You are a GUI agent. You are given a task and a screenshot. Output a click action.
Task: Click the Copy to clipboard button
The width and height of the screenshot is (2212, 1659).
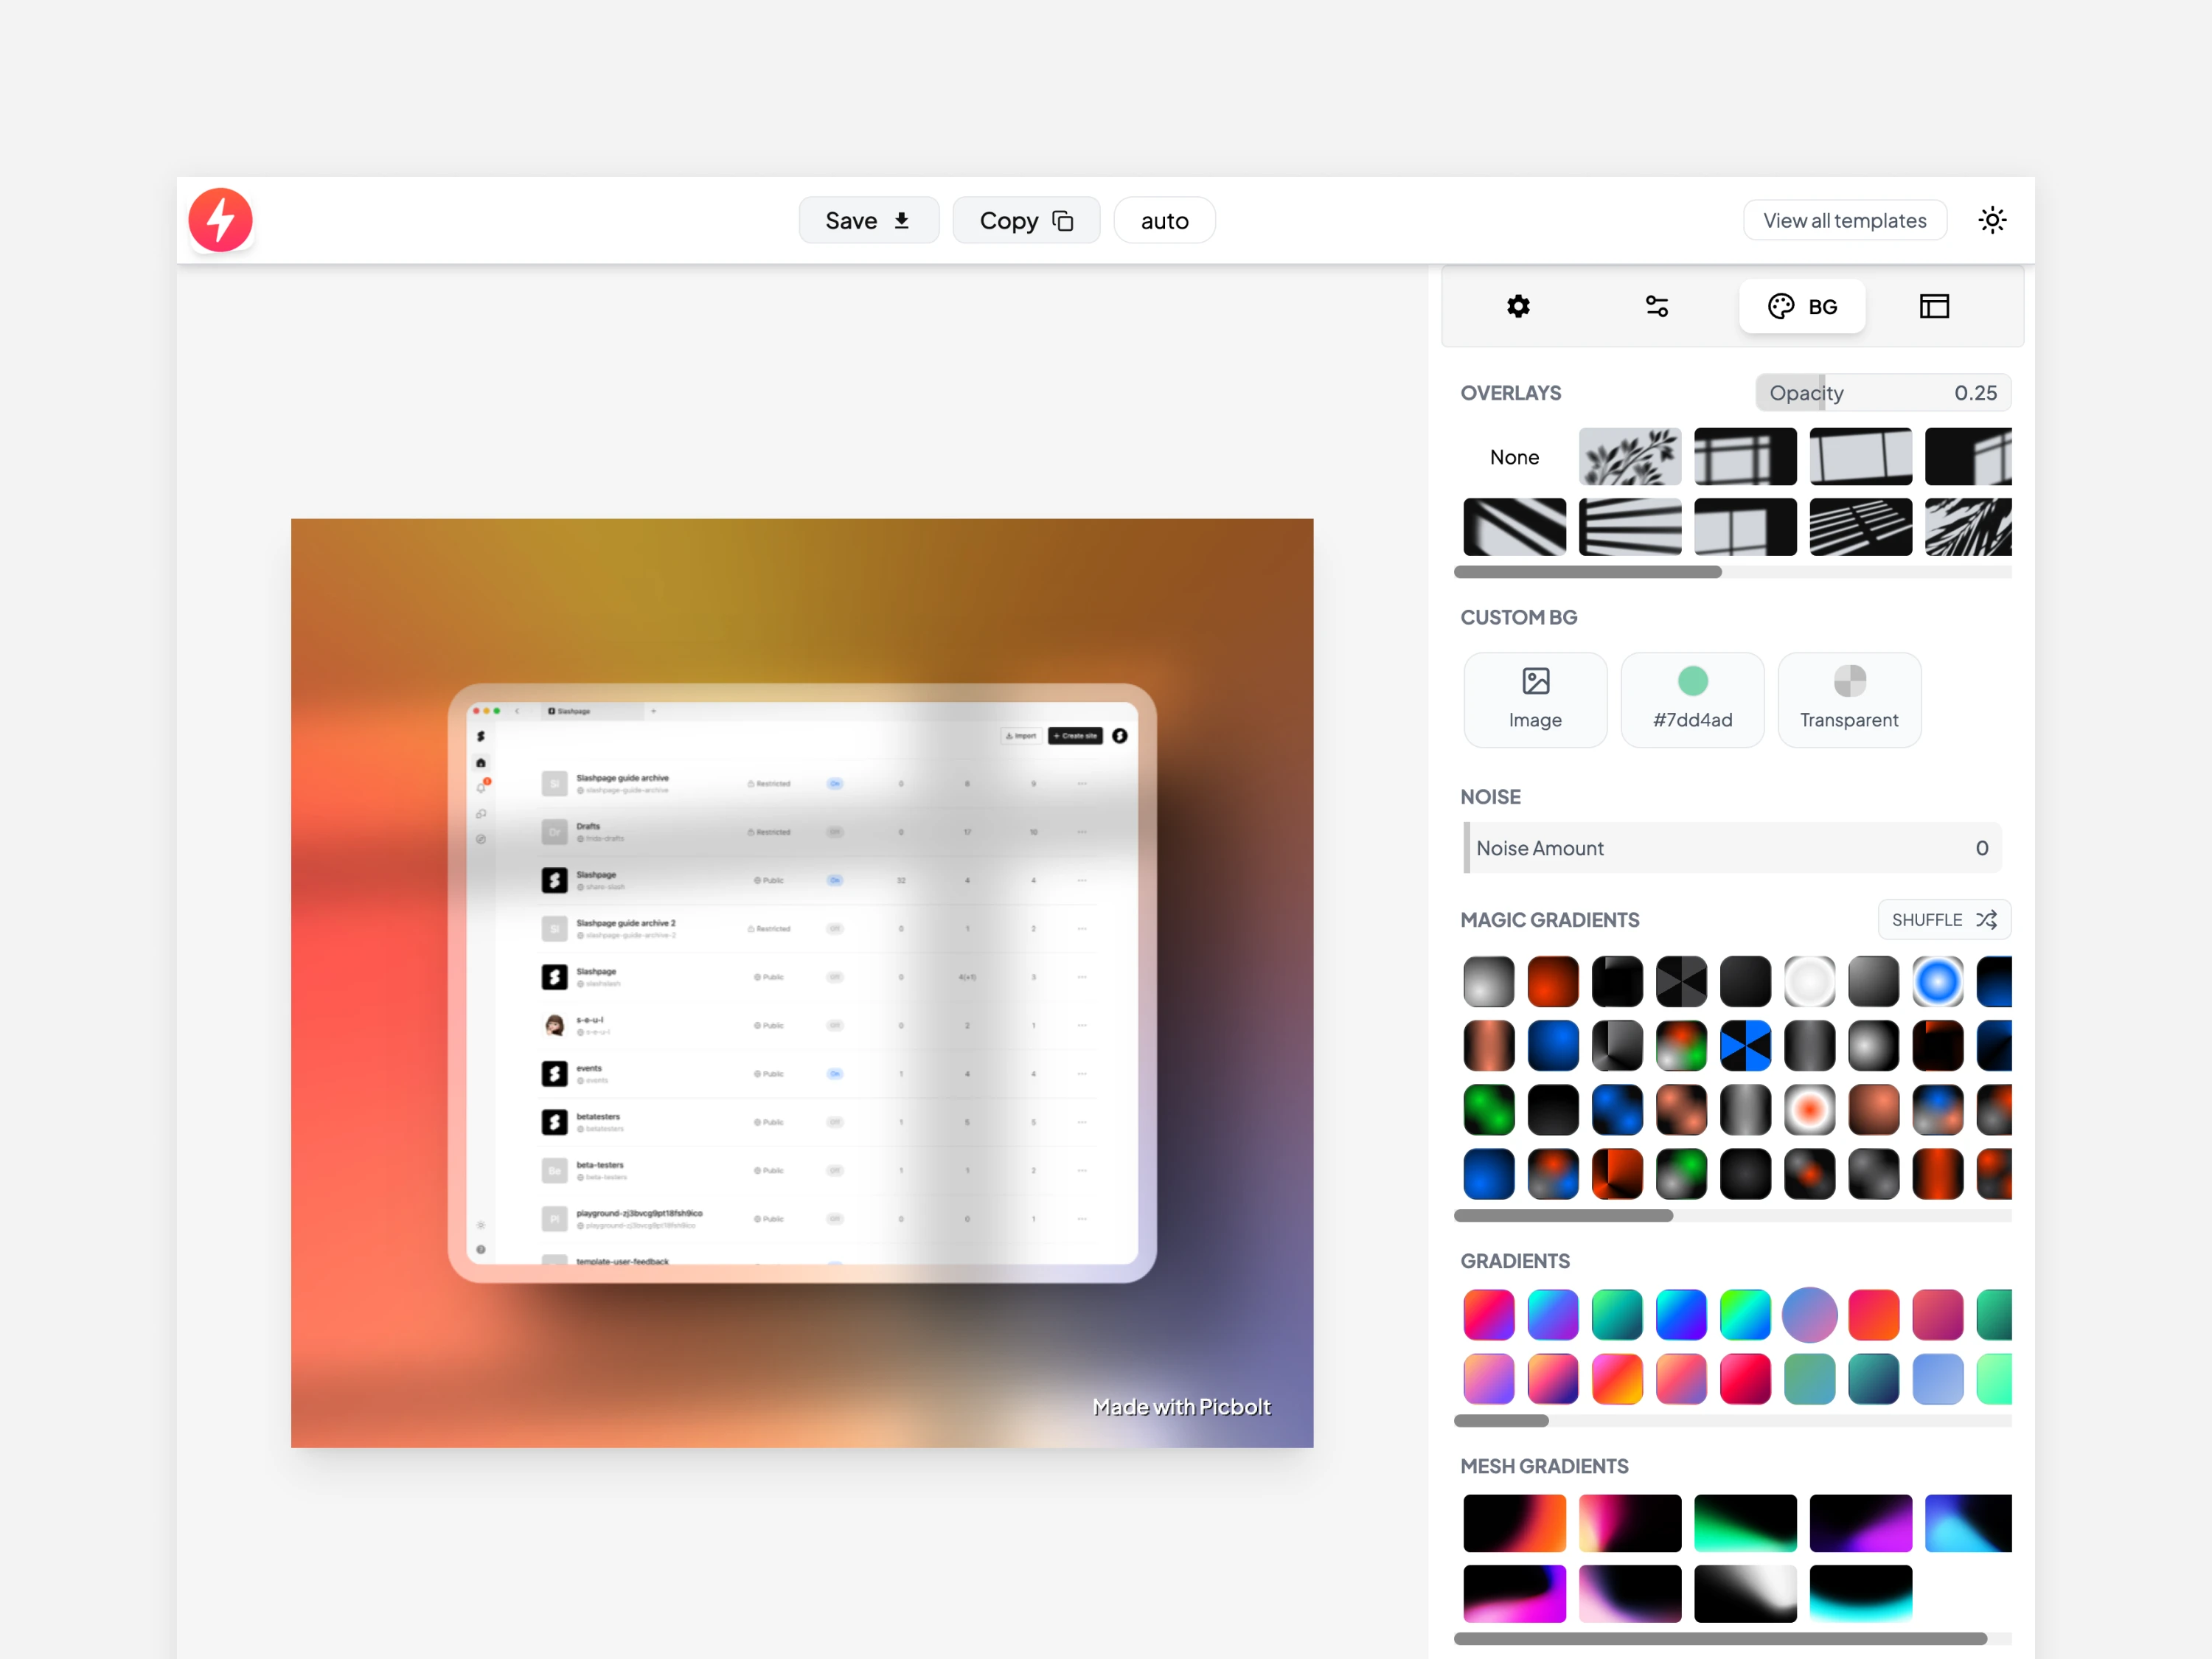[1025, 220]
